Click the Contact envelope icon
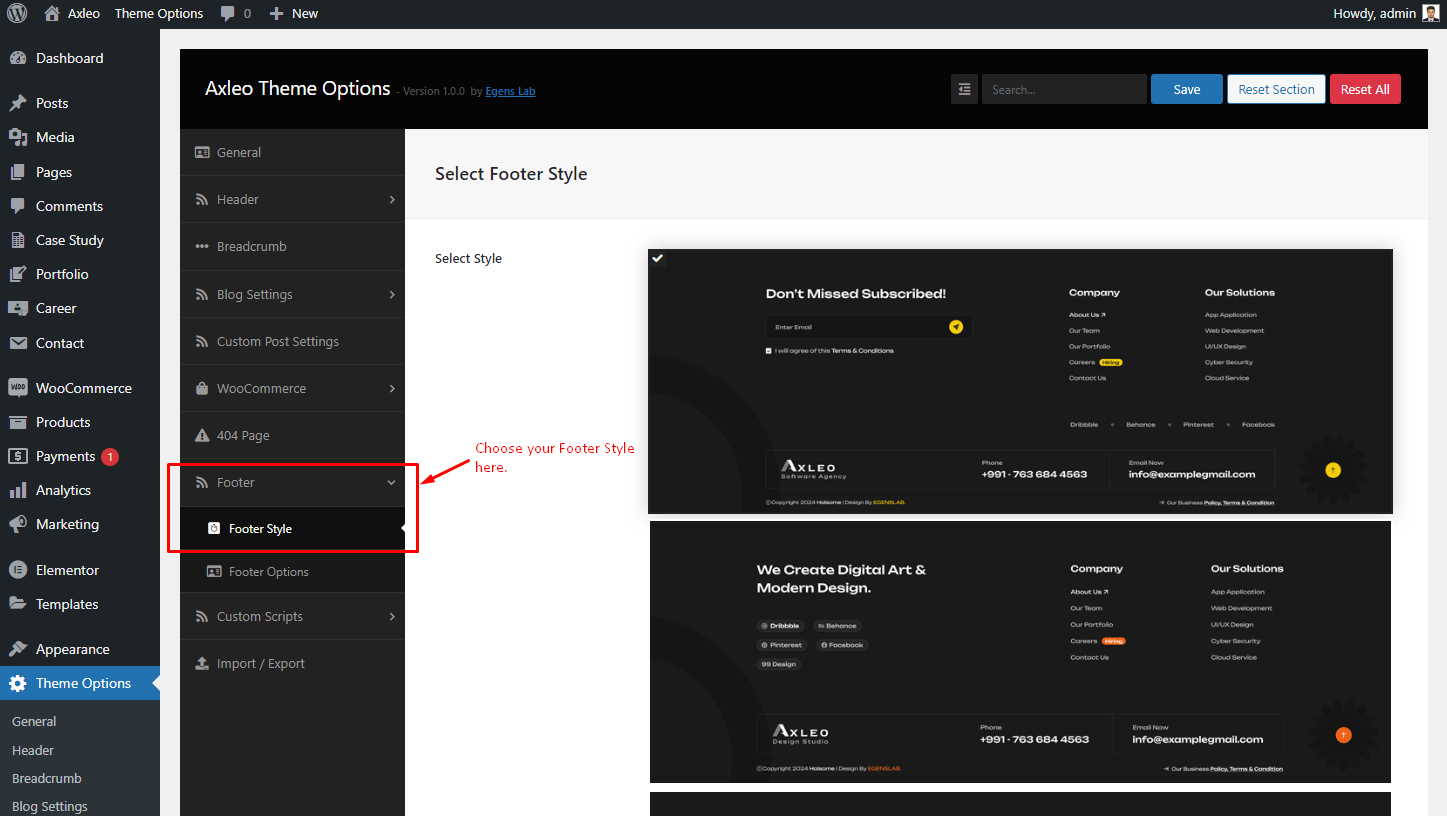Image resolution: width=1447 pixels, height=816 pixels. pyautogui.click(x=18, y=343)
